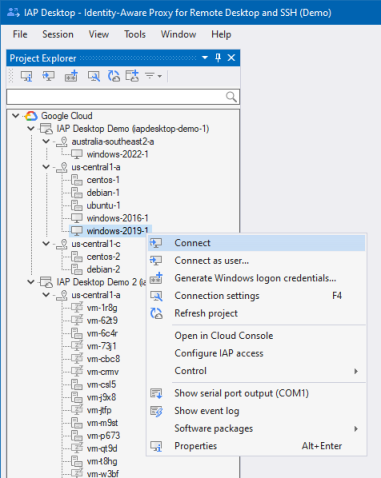Click Generate credentials toolbar icon
The image size is (381, 478).
pos(71,76)
